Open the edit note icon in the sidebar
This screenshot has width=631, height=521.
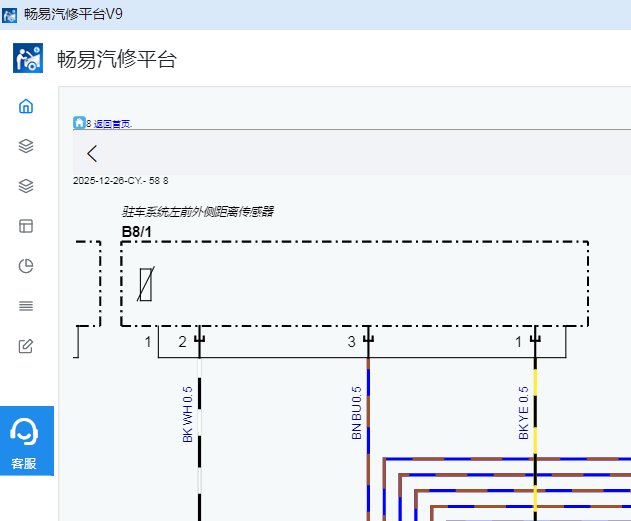[26, 346]
